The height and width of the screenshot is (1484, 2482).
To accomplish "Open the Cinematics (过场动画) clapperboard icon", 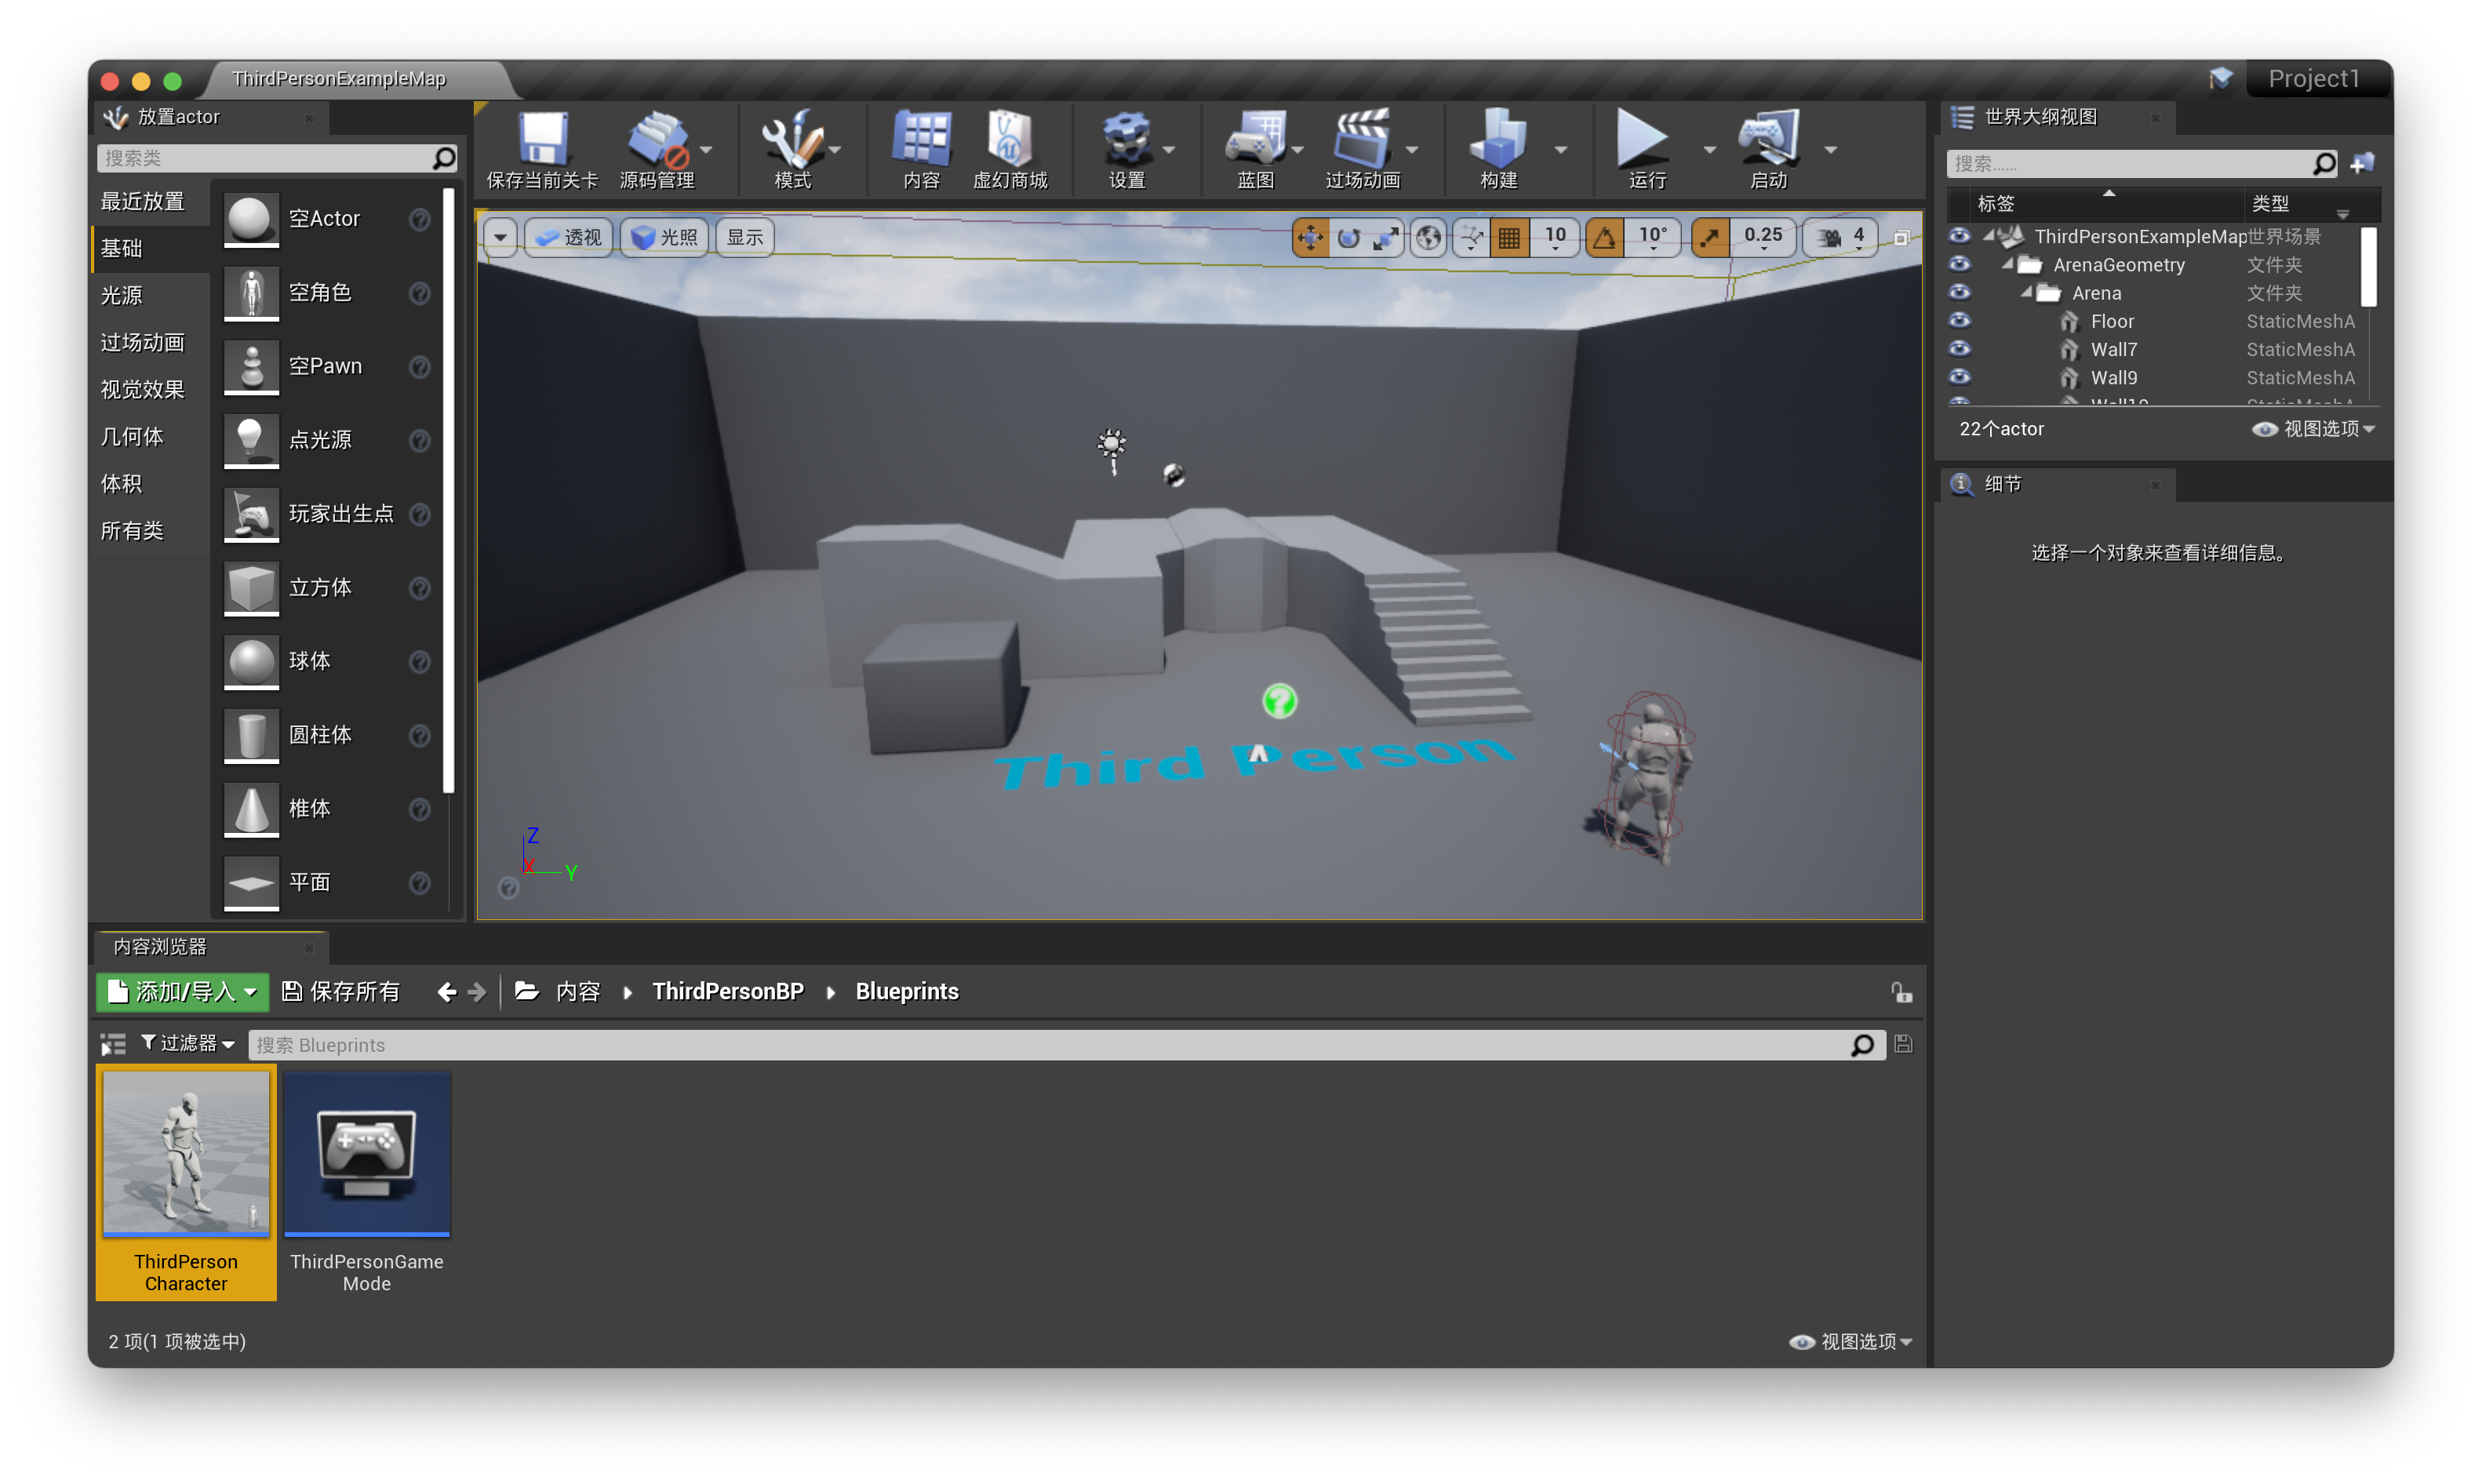I will [1362, 138].
